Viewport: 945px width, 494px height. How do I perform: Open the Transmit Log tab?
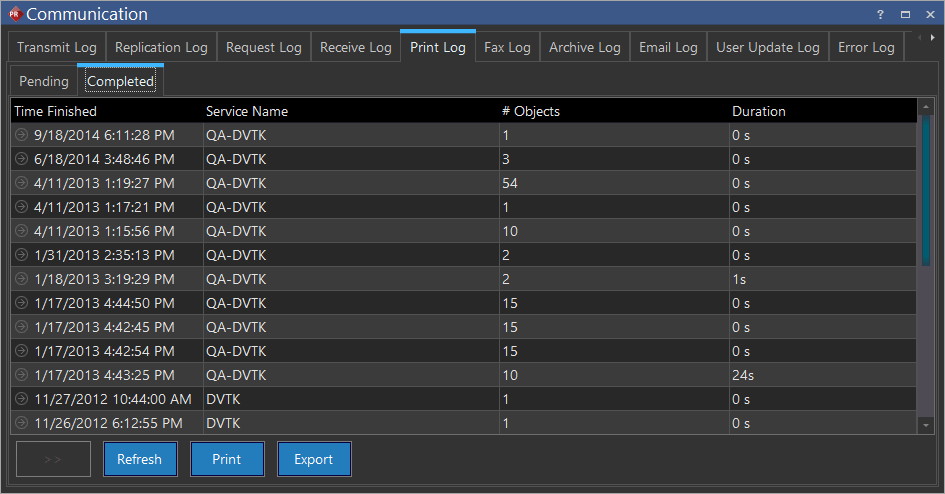[57, 47]
